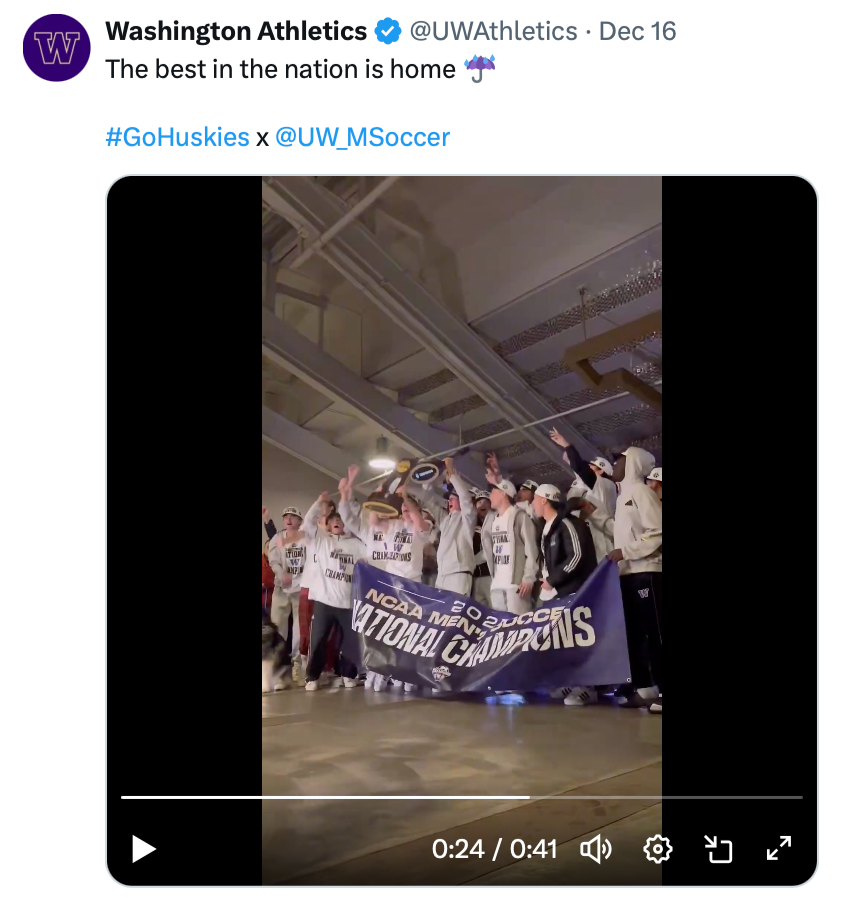The width and height of the screenshot is (854, 904).
Task: Click the umbrella emoji in the tweet
Action: coord(480,69)
